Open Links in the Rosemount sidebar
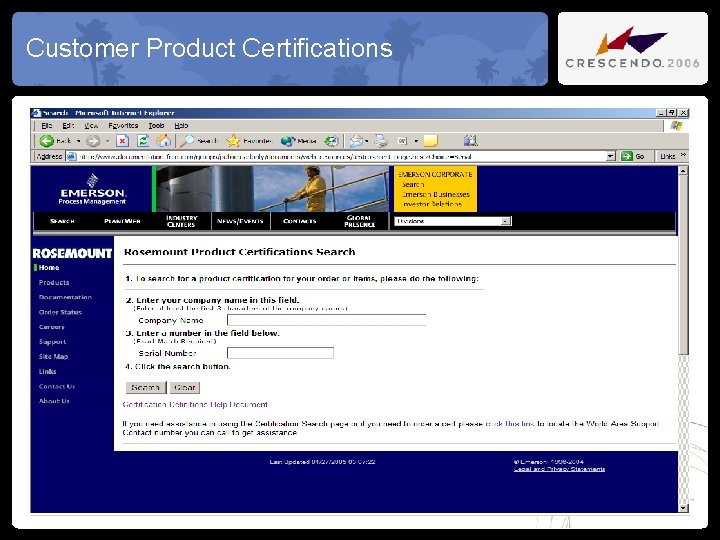 [x=47, y=371]
